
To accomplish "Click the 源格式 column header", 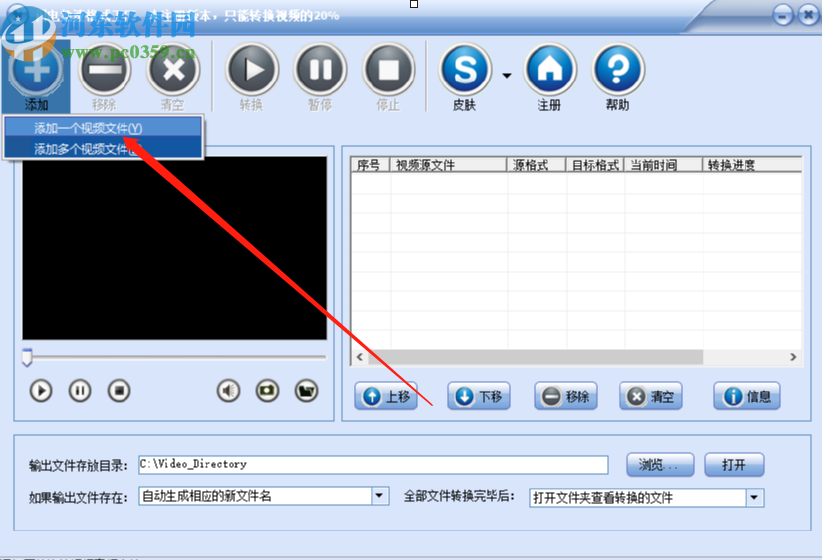I will [x=536, y=165].
